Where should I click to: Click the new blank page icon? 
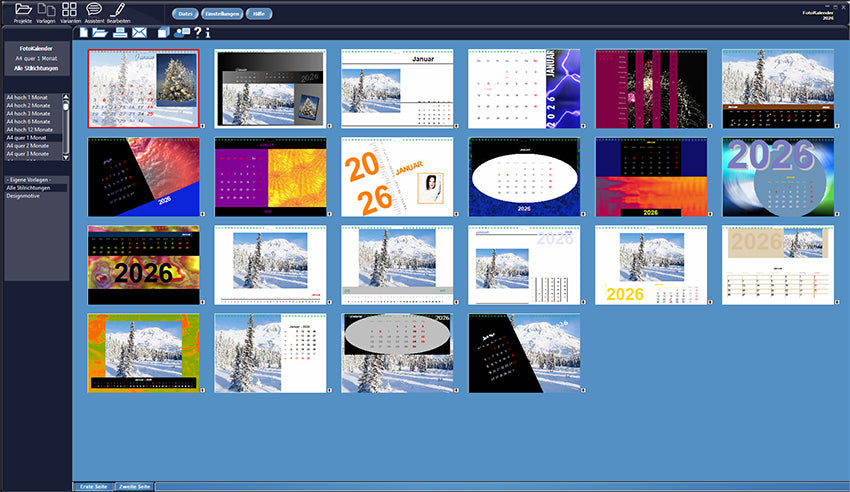click(84, 33)
